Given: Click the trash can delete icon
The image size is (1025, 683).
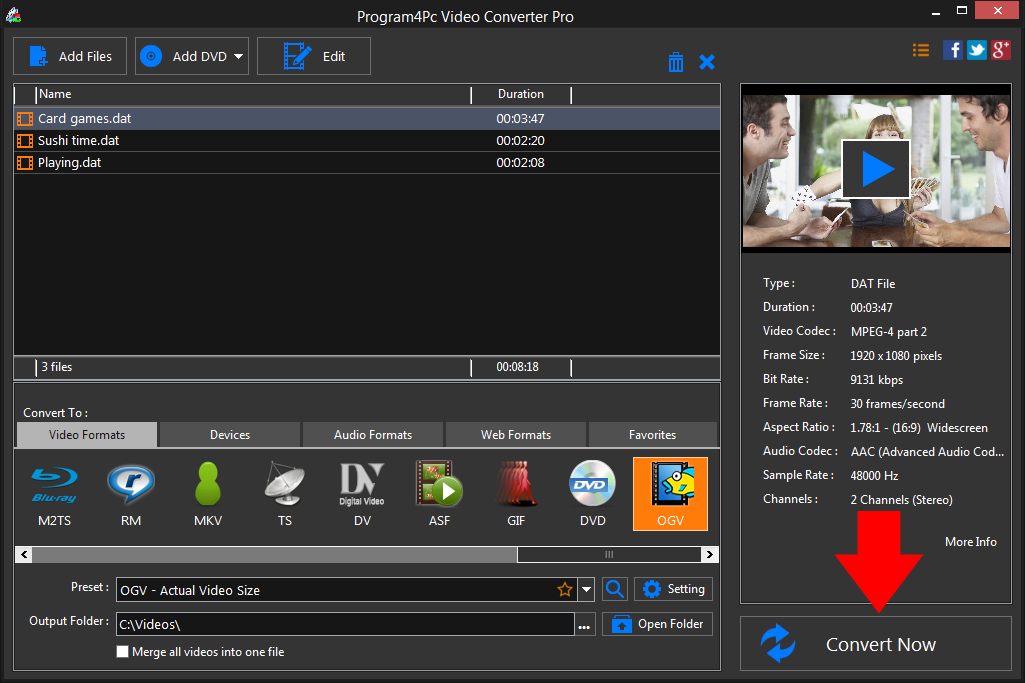Looking at the screenshot, I should point(676,62).
